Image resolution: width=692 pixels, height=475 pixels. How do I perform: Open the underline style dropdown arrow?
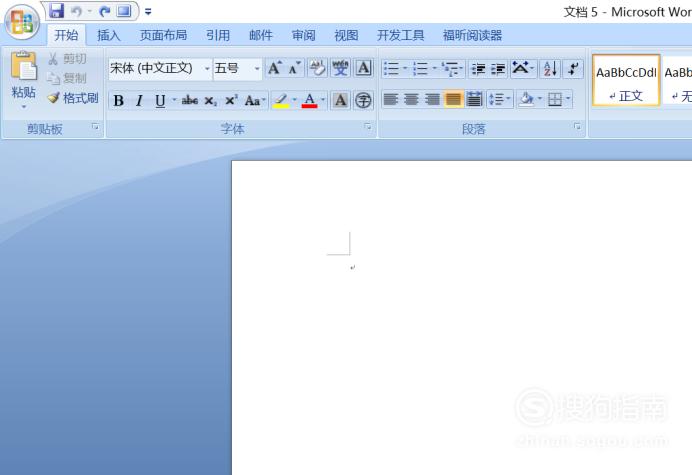(174, 100)
